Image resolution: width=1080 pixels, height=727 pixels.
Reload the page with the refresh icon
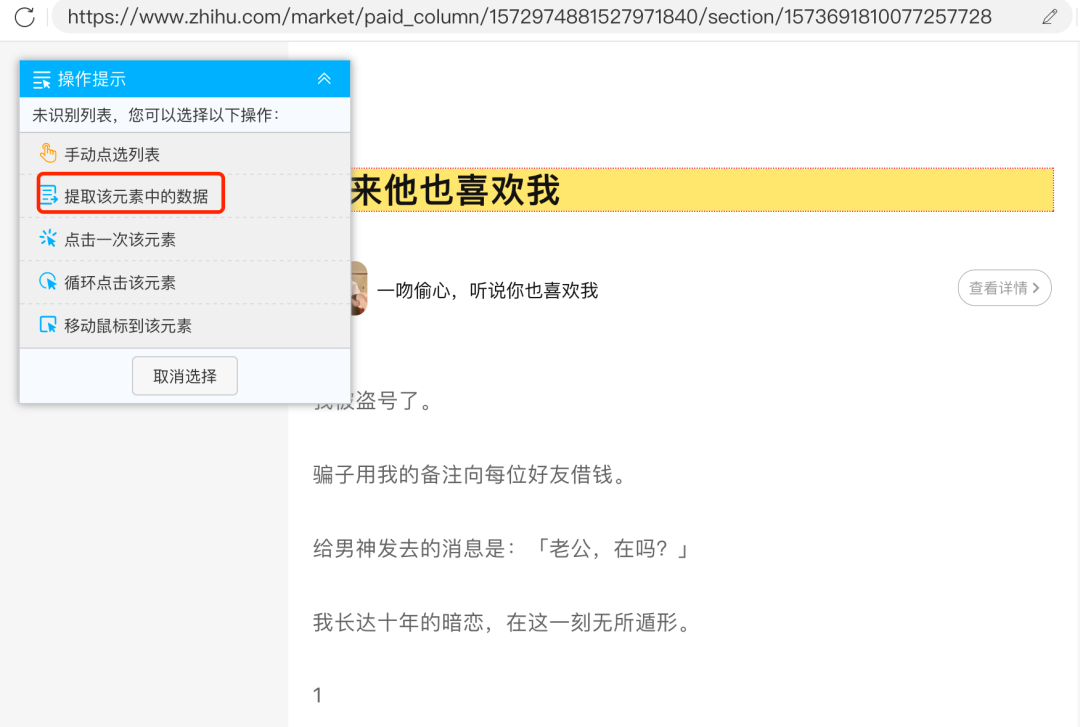(24, 17)
